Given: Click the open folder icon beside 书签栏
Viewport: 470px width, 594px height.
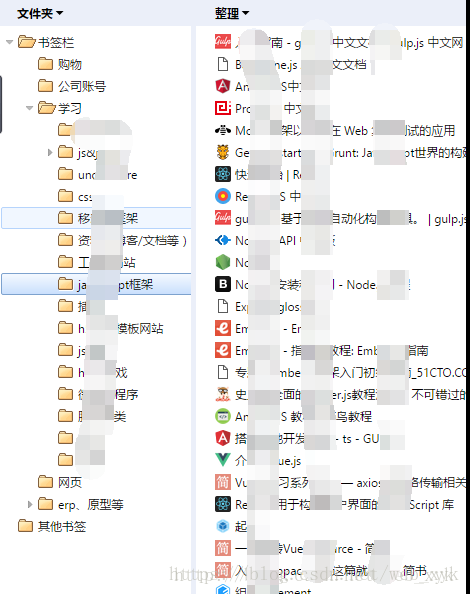Looking at the screenshot, I should 27,42.
